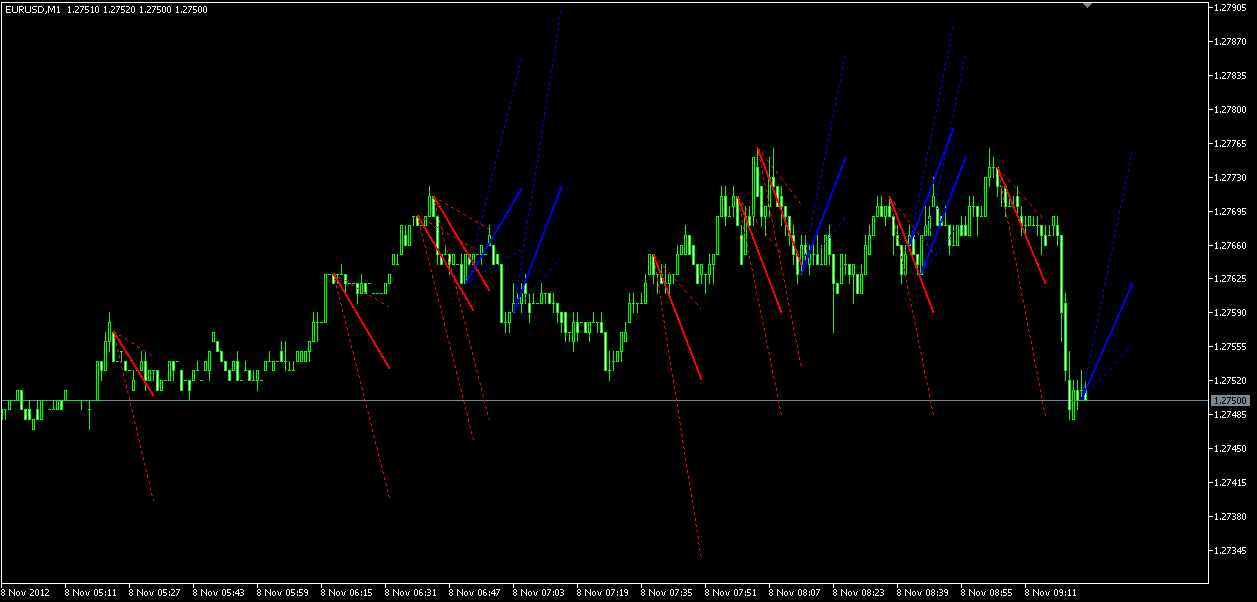Screen dimensions: 1257x602
Task: Click the 1.27660 price axis label
Action: click(x=1230, y=246)
